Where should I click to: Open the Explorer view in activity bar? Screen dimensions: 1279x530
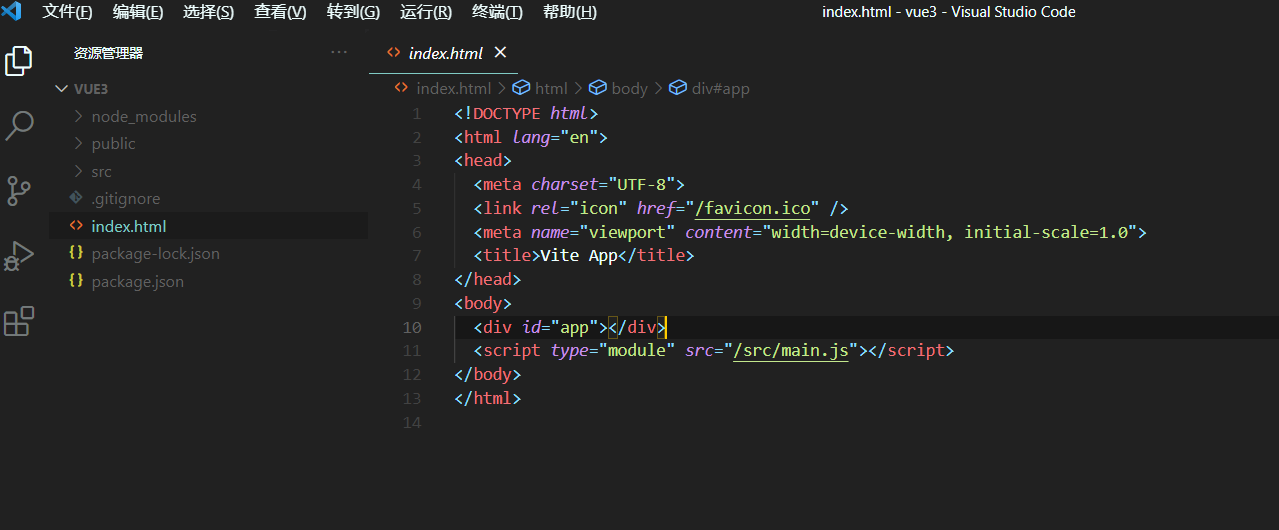tap(19, 61)
